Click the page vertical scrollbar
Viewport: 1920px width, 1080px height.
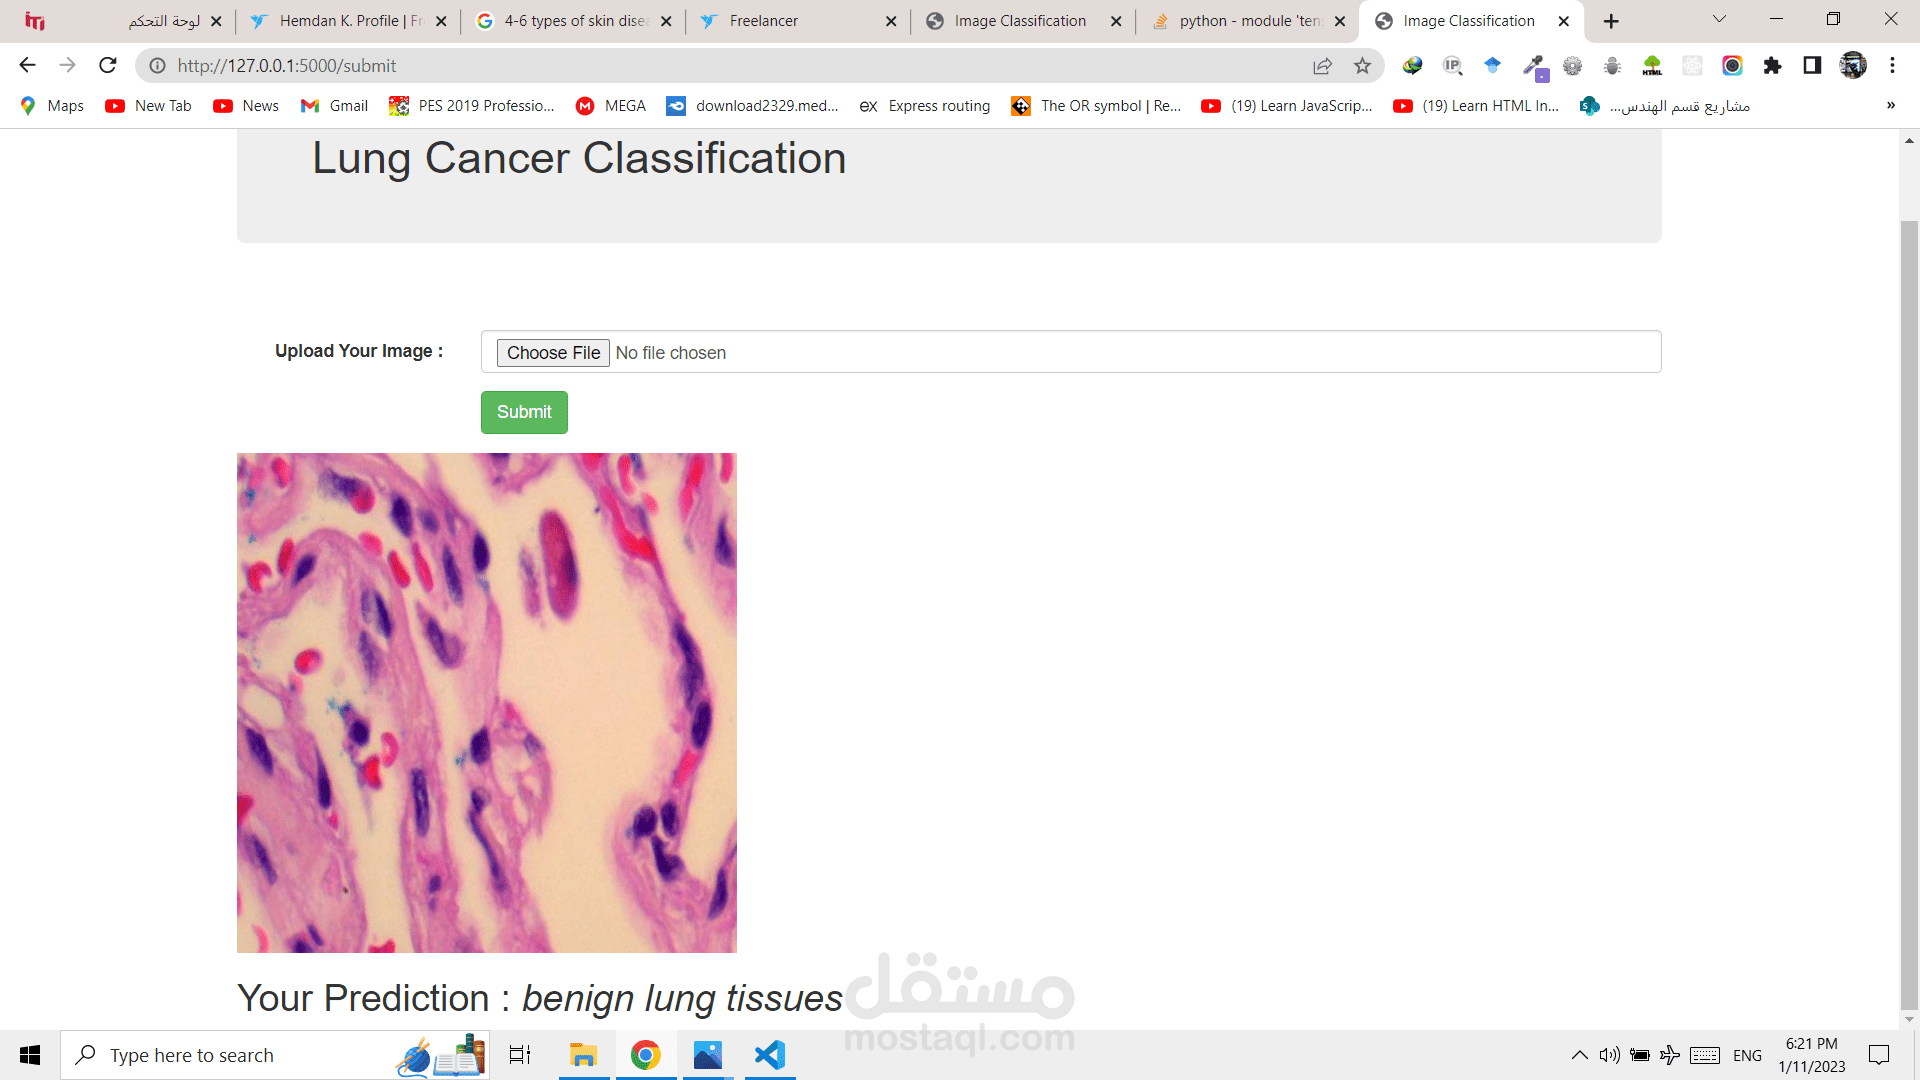point(1909,600)
